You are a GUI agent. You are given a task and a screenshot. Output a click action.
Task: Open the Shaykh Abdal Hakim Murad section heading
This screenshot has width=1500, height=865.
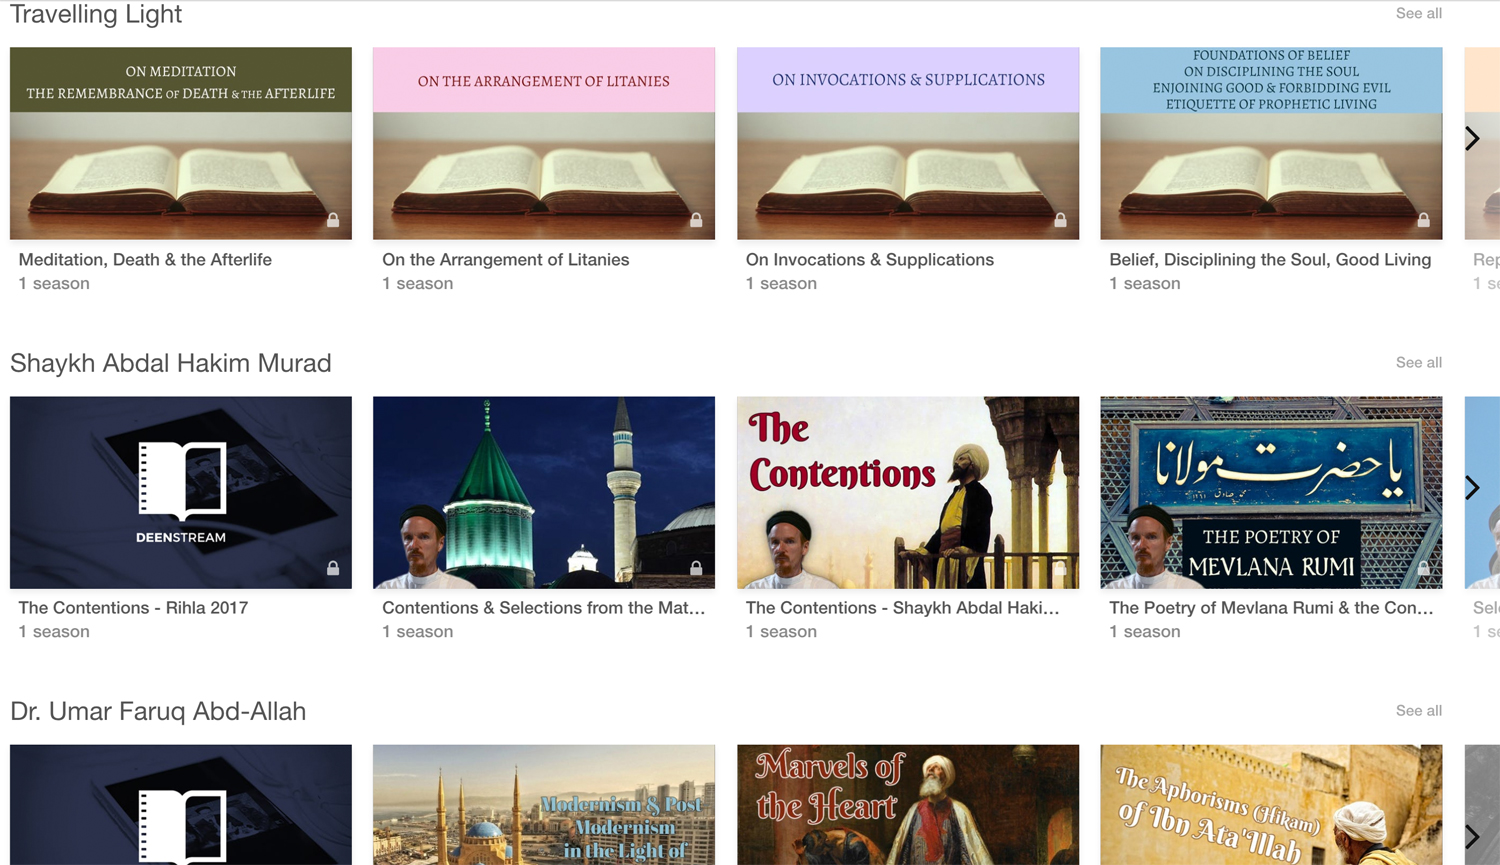[x=170, y=363]
